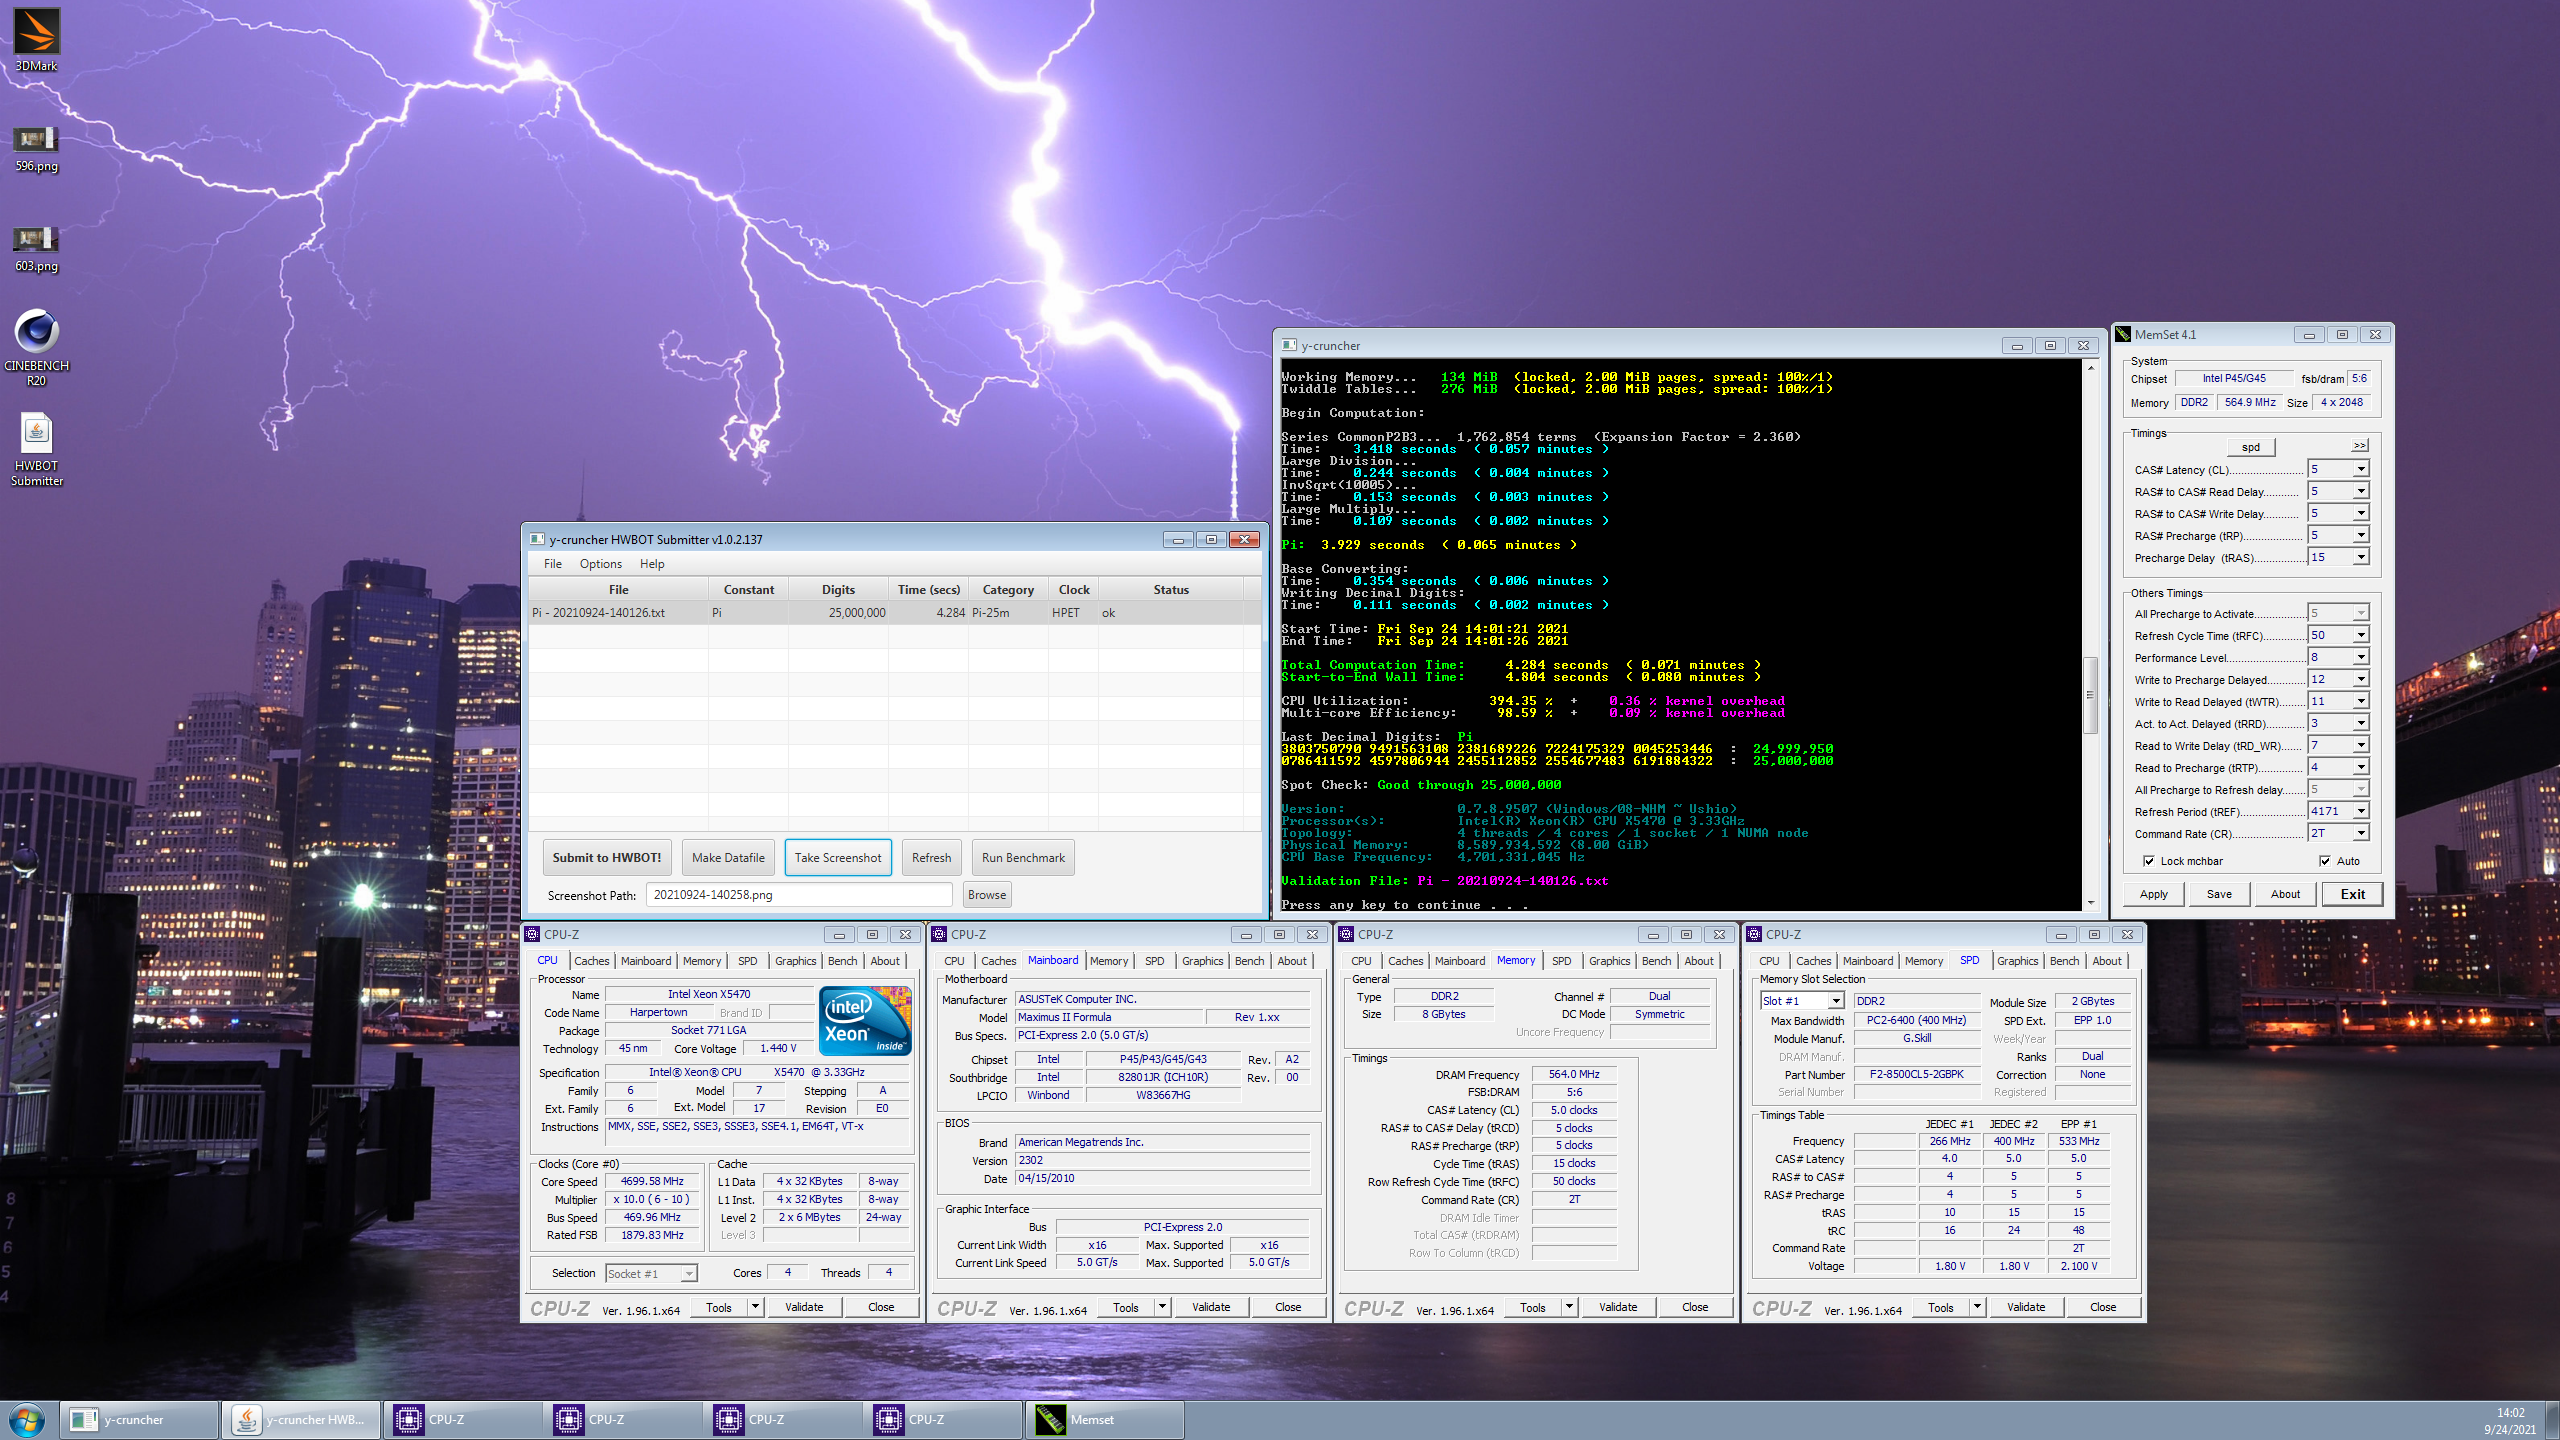Open Options menu in HWBOT Submitter
This screenshot has height=1440, width=2560.
coord(600,564)
